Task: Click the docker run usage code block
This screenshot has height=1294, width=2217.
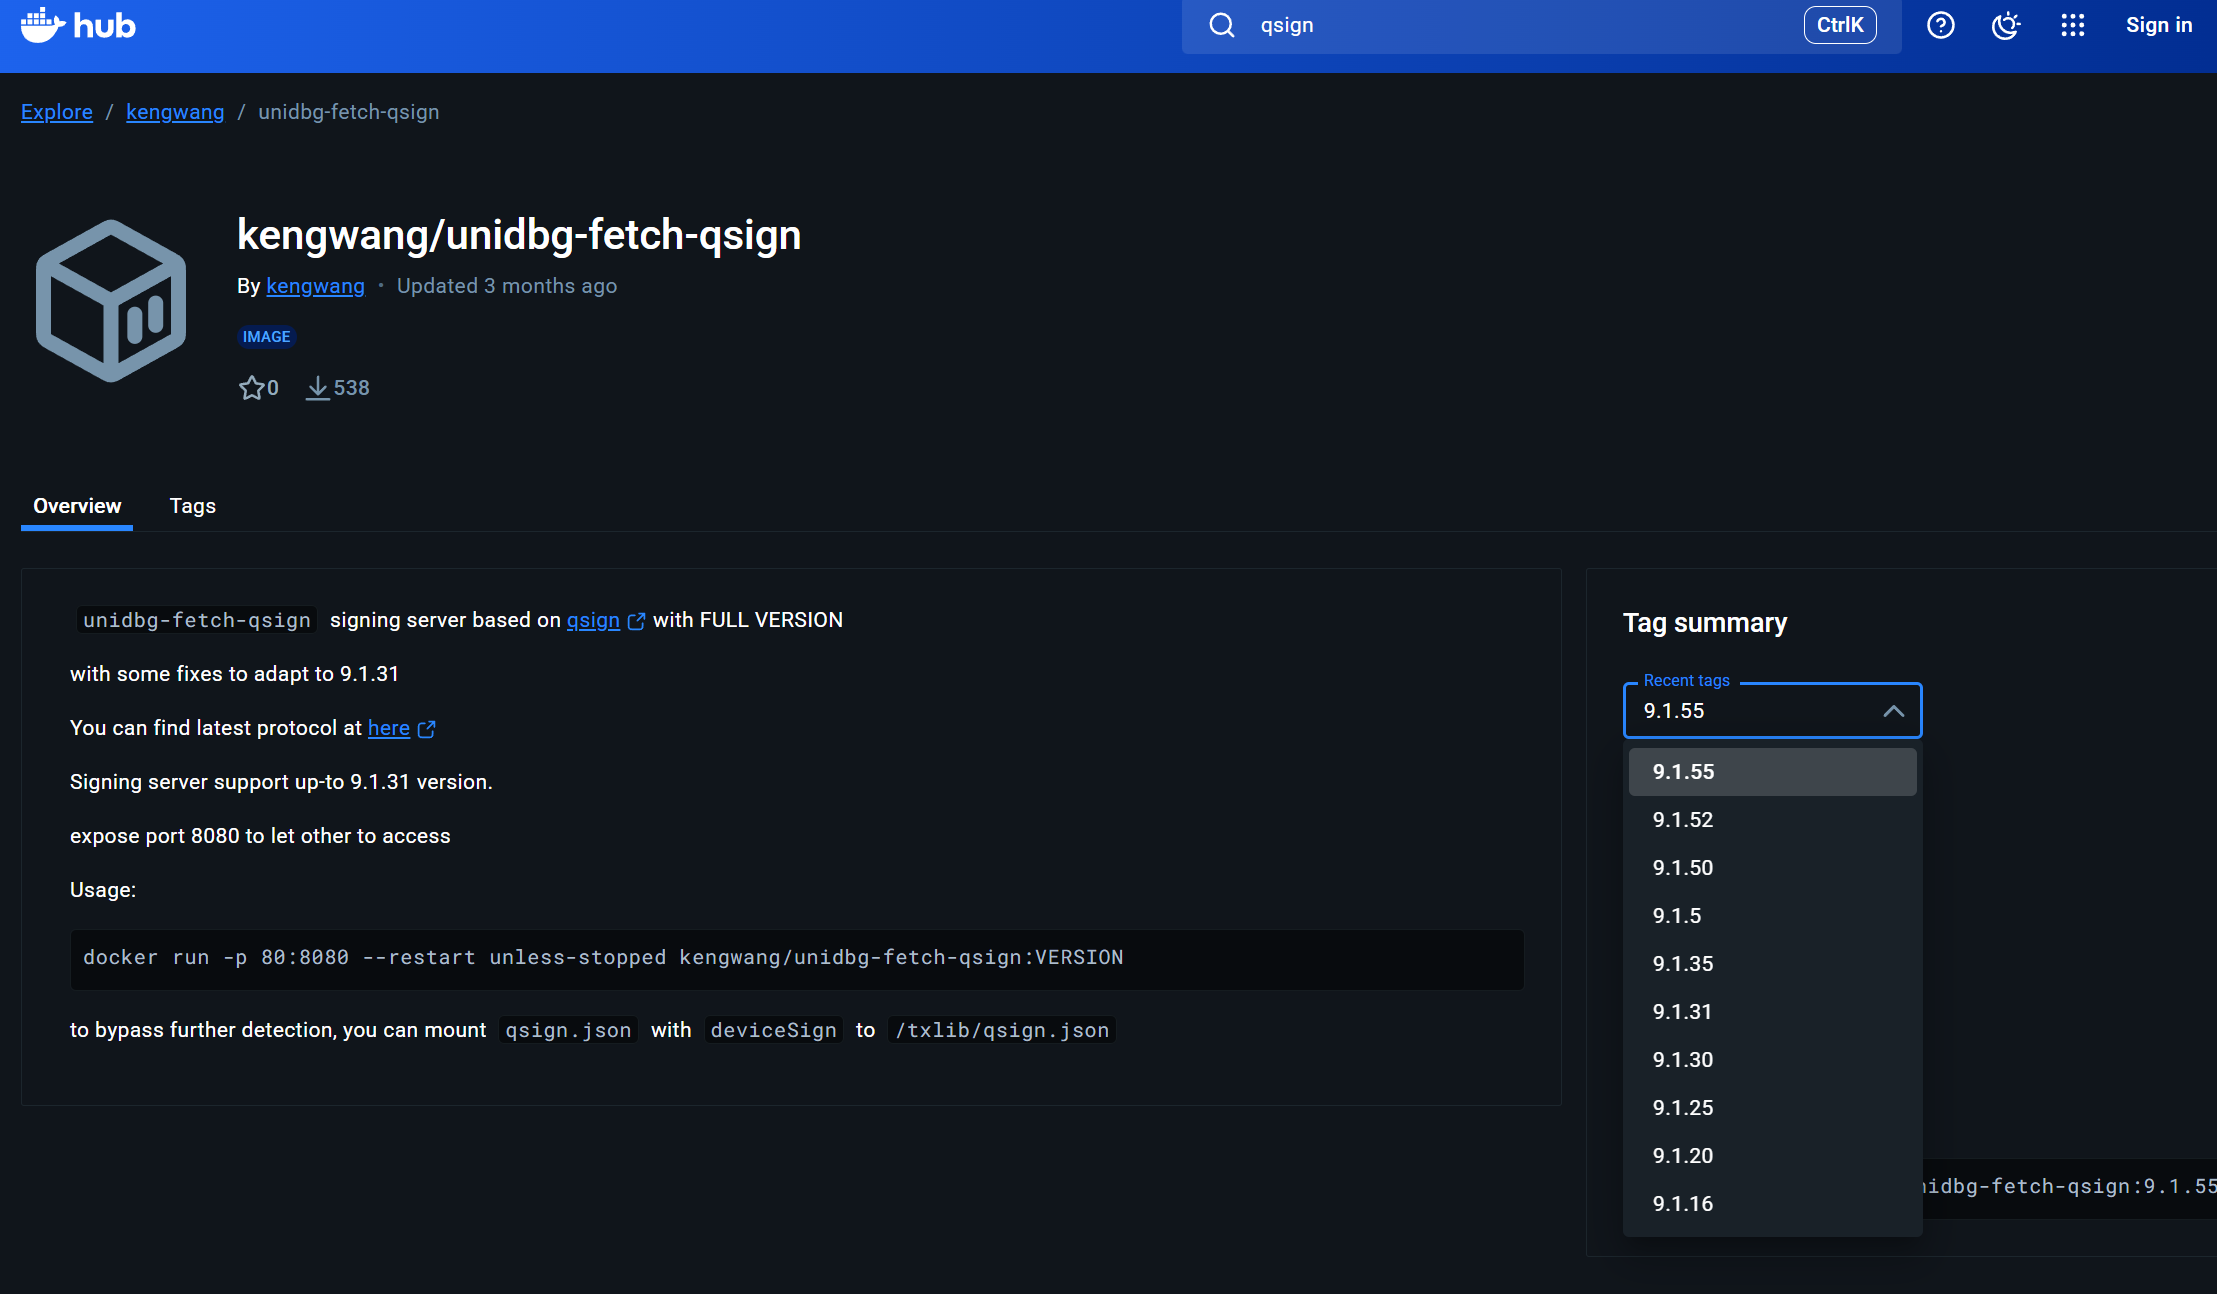Action: [797, 959]
